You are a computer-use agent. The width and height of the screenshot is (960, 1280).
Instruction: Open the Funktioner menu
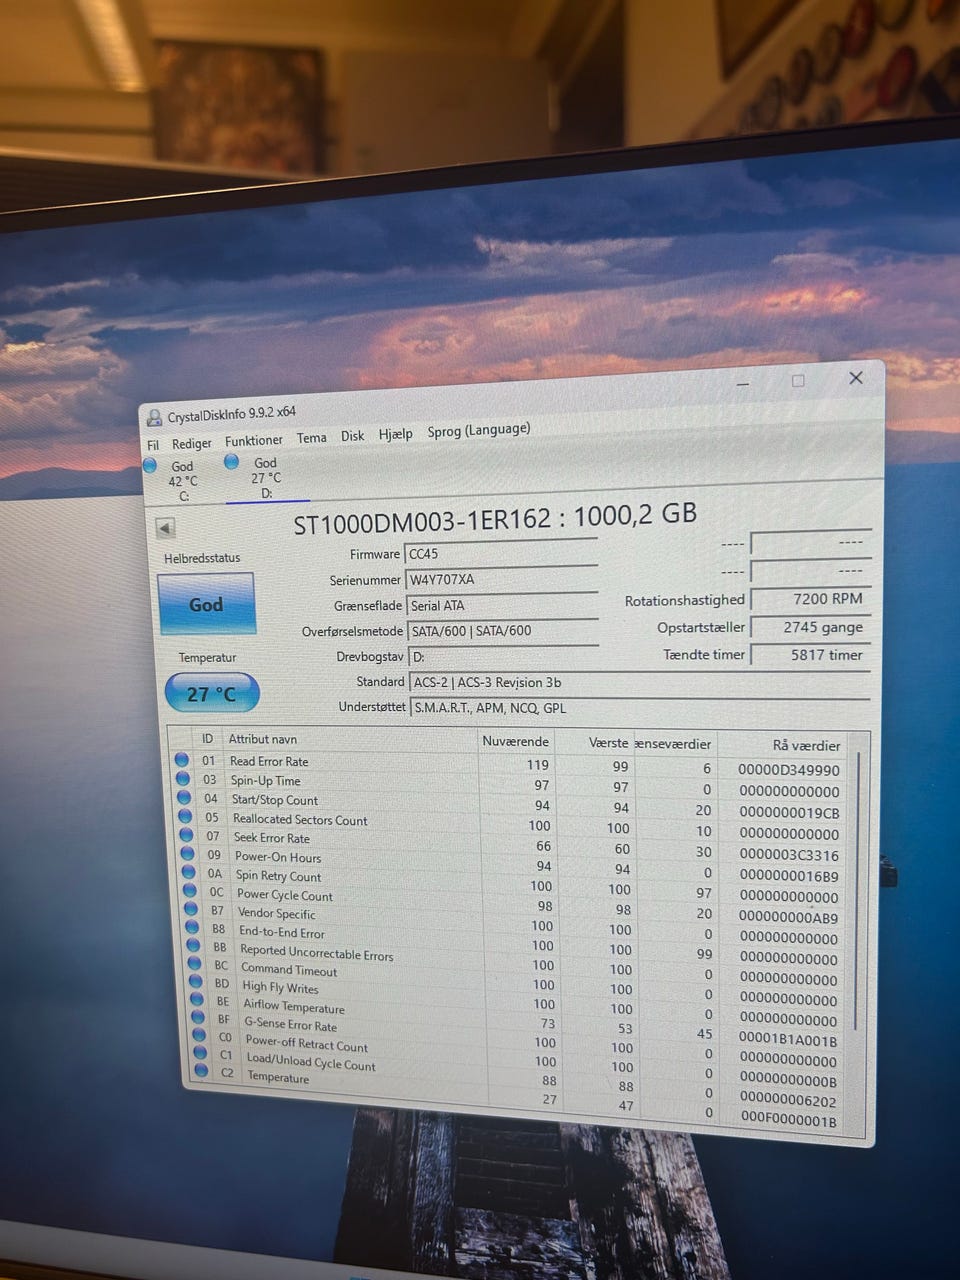coord(254,441)
